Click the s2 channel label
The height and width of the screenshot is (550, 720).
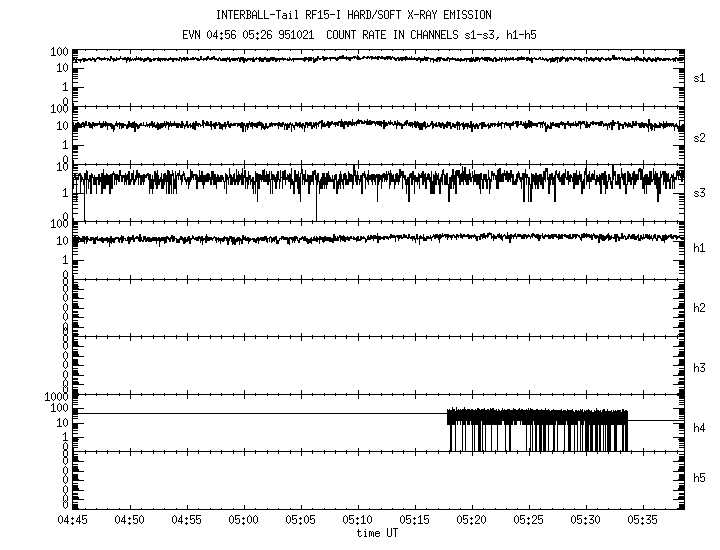[700, 137]
